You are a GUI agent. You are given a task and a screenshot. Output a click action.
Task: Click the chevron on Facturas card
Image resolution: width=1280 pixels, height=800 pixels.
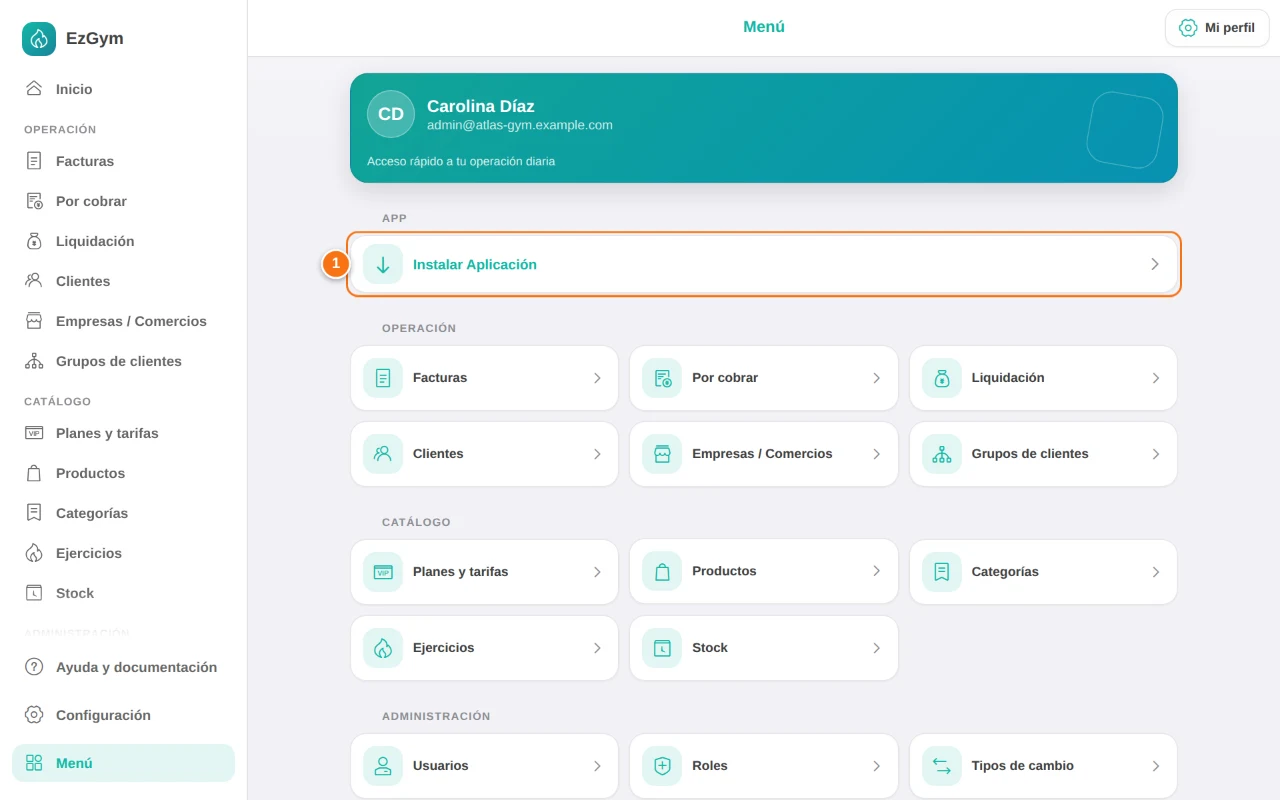[x=597, y=378]
